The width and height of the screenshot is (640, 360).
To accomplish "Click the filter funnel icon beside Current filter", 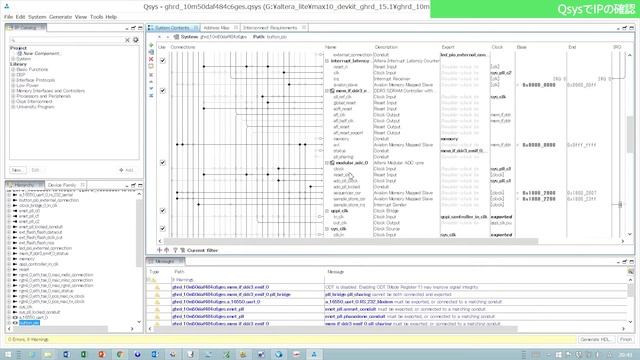I will [175, 250].
